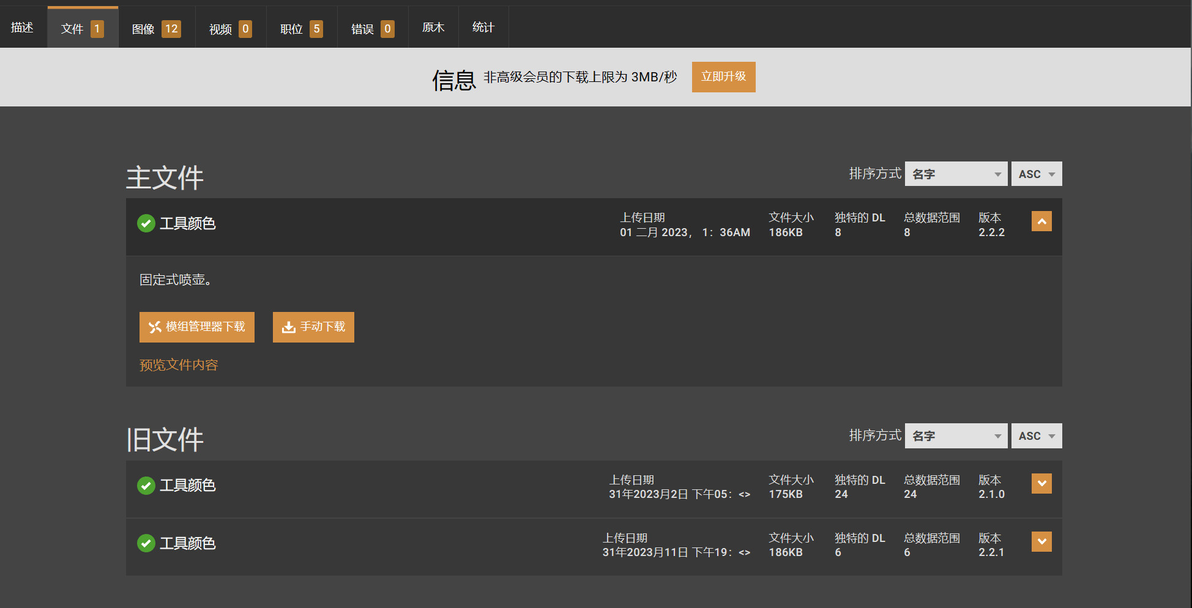Screen dimensions: 1192x608
Task: Open 主文件 sort-by 名字 dropdown
Action: click(956, 174)
